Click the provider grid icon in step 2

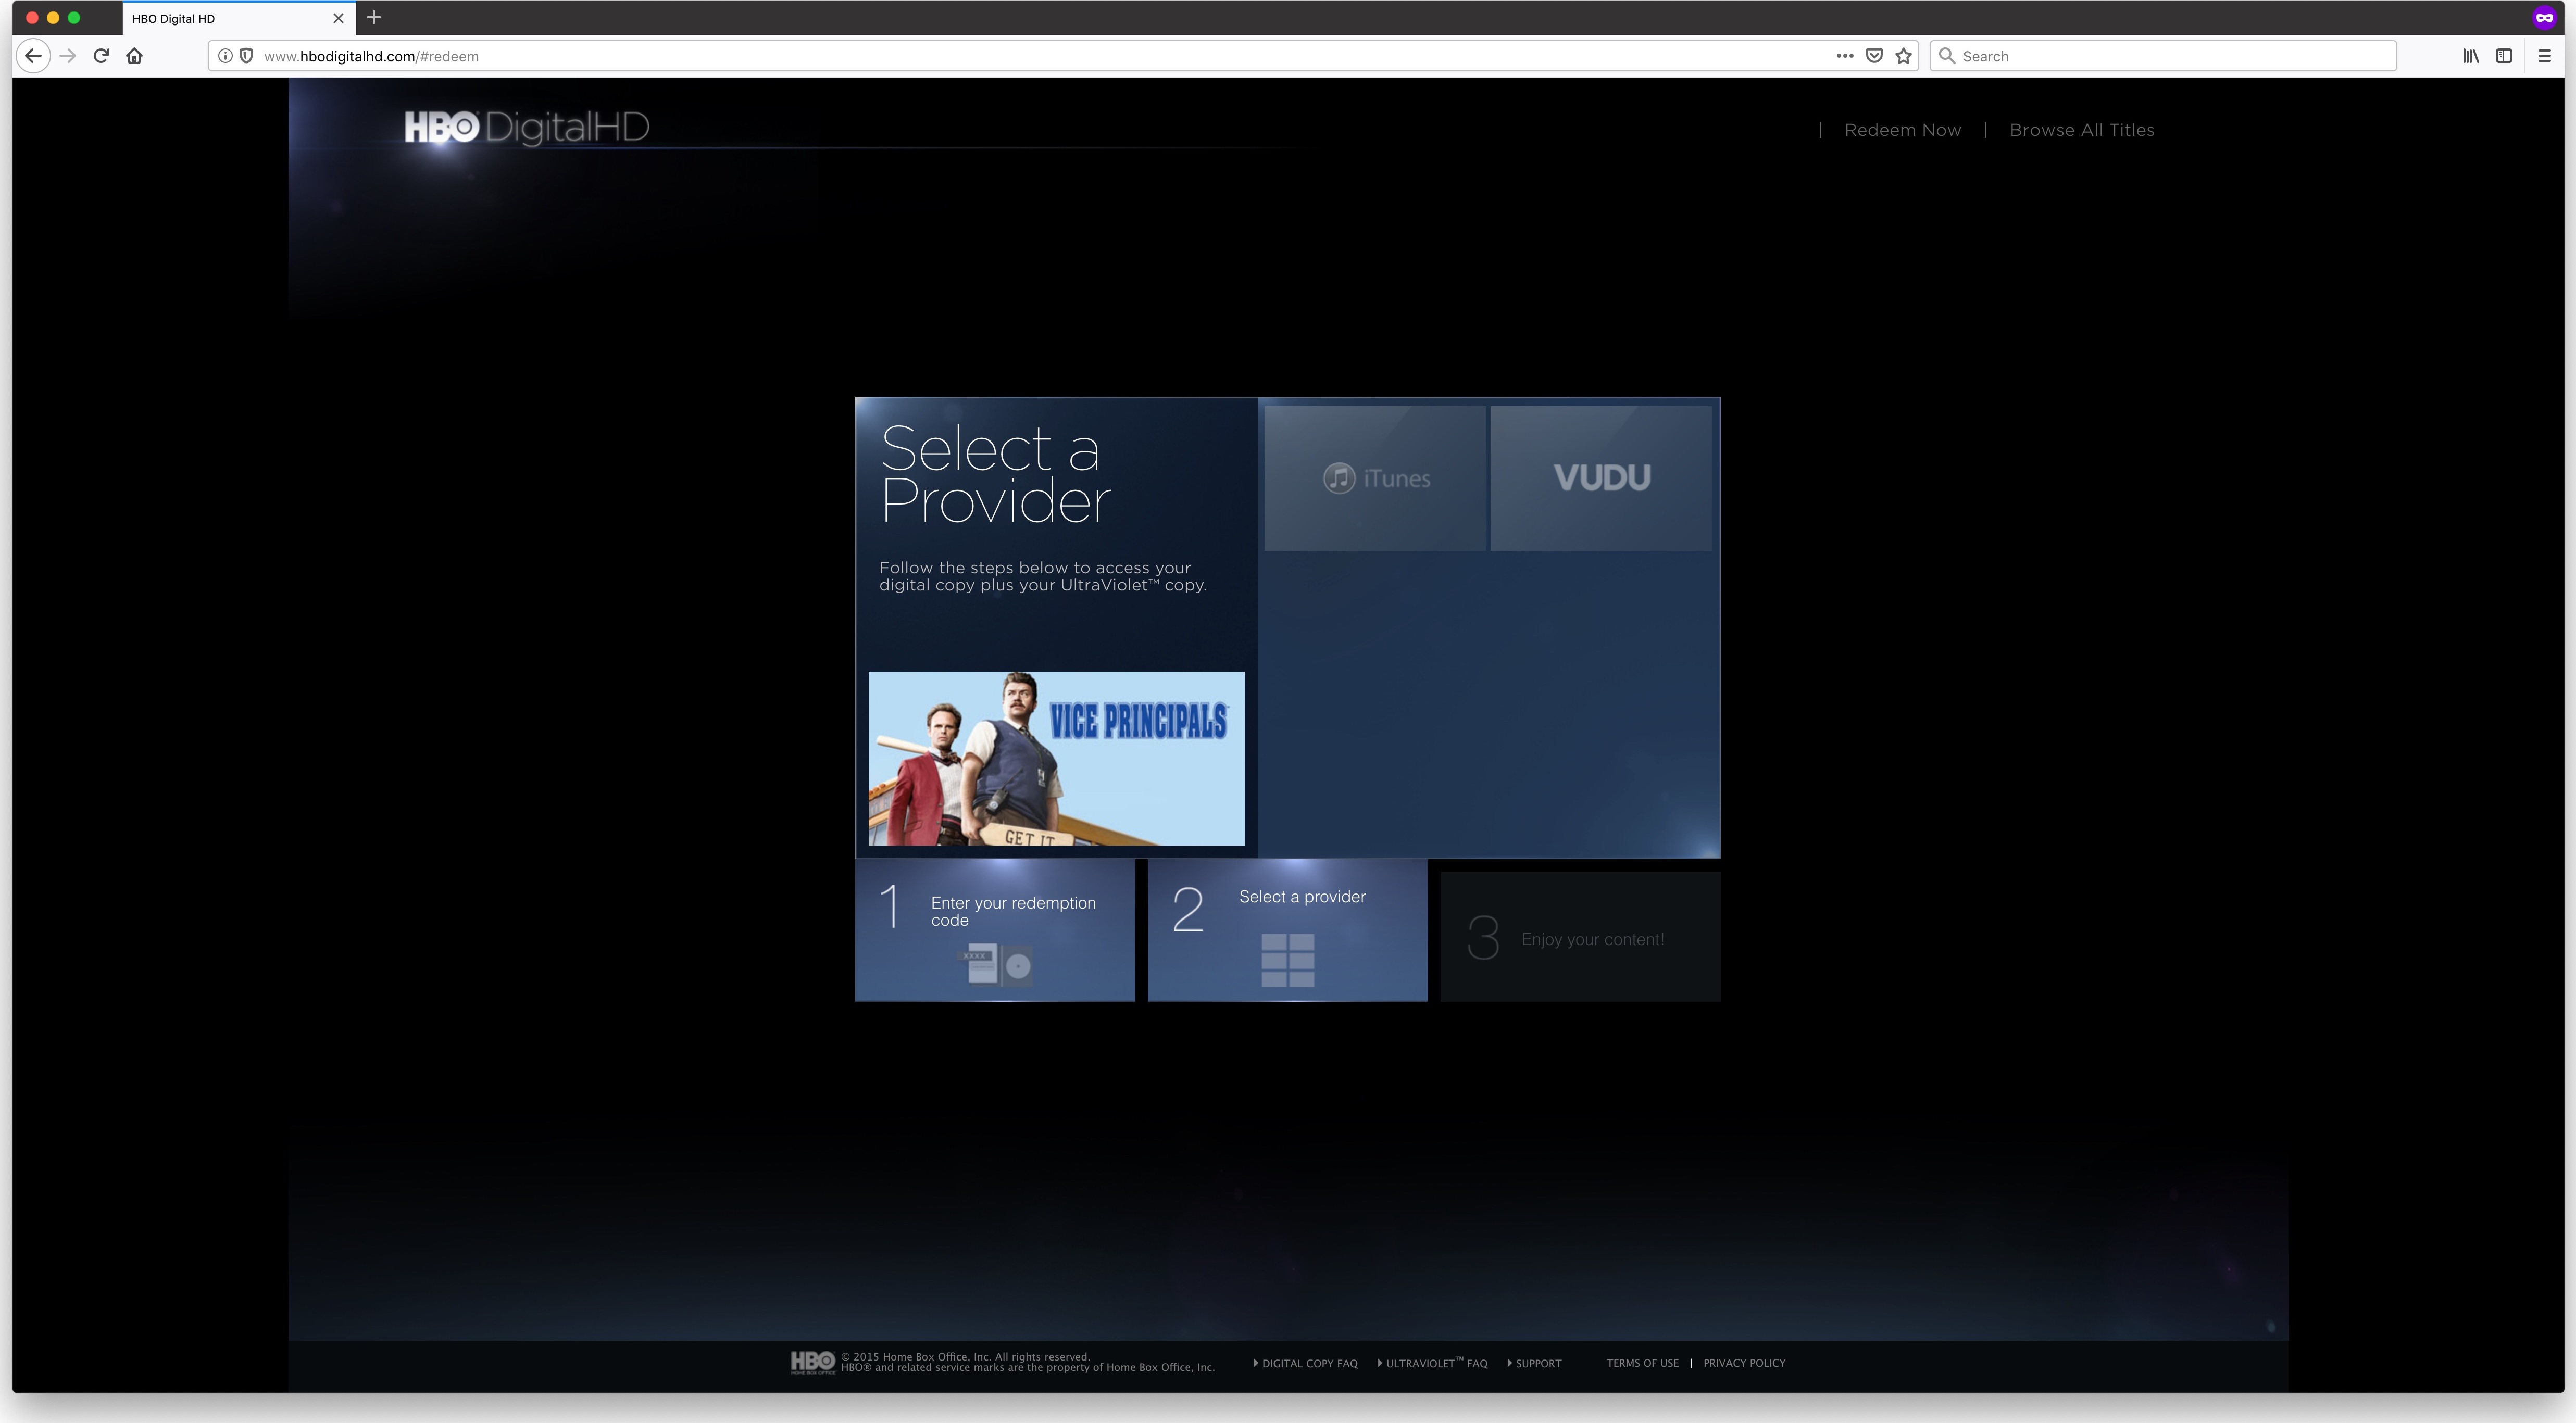click(1288, 960)
